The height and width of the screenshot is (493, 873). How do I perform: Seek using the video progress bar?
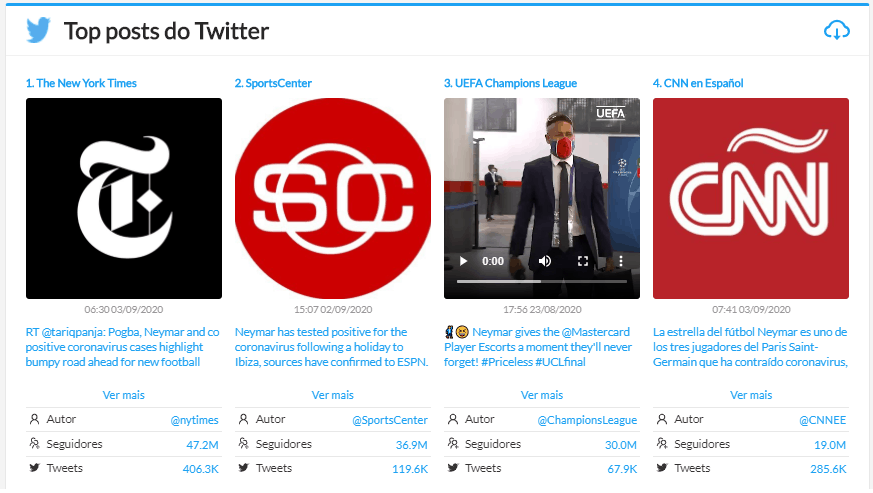click(541, 282)
